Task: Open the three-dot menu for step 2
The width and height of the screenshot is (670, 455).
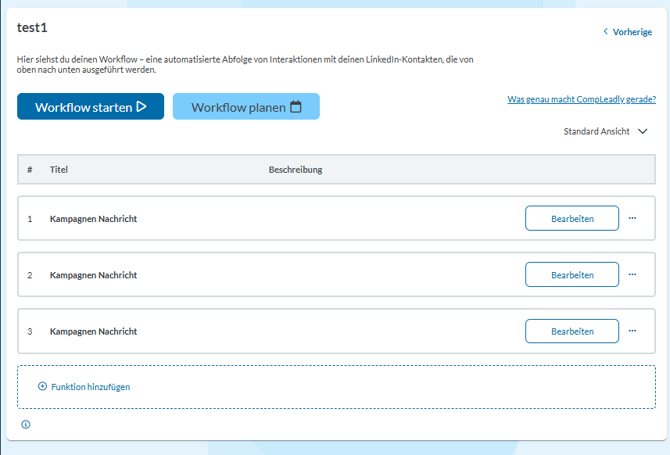Action: point(632,274)
